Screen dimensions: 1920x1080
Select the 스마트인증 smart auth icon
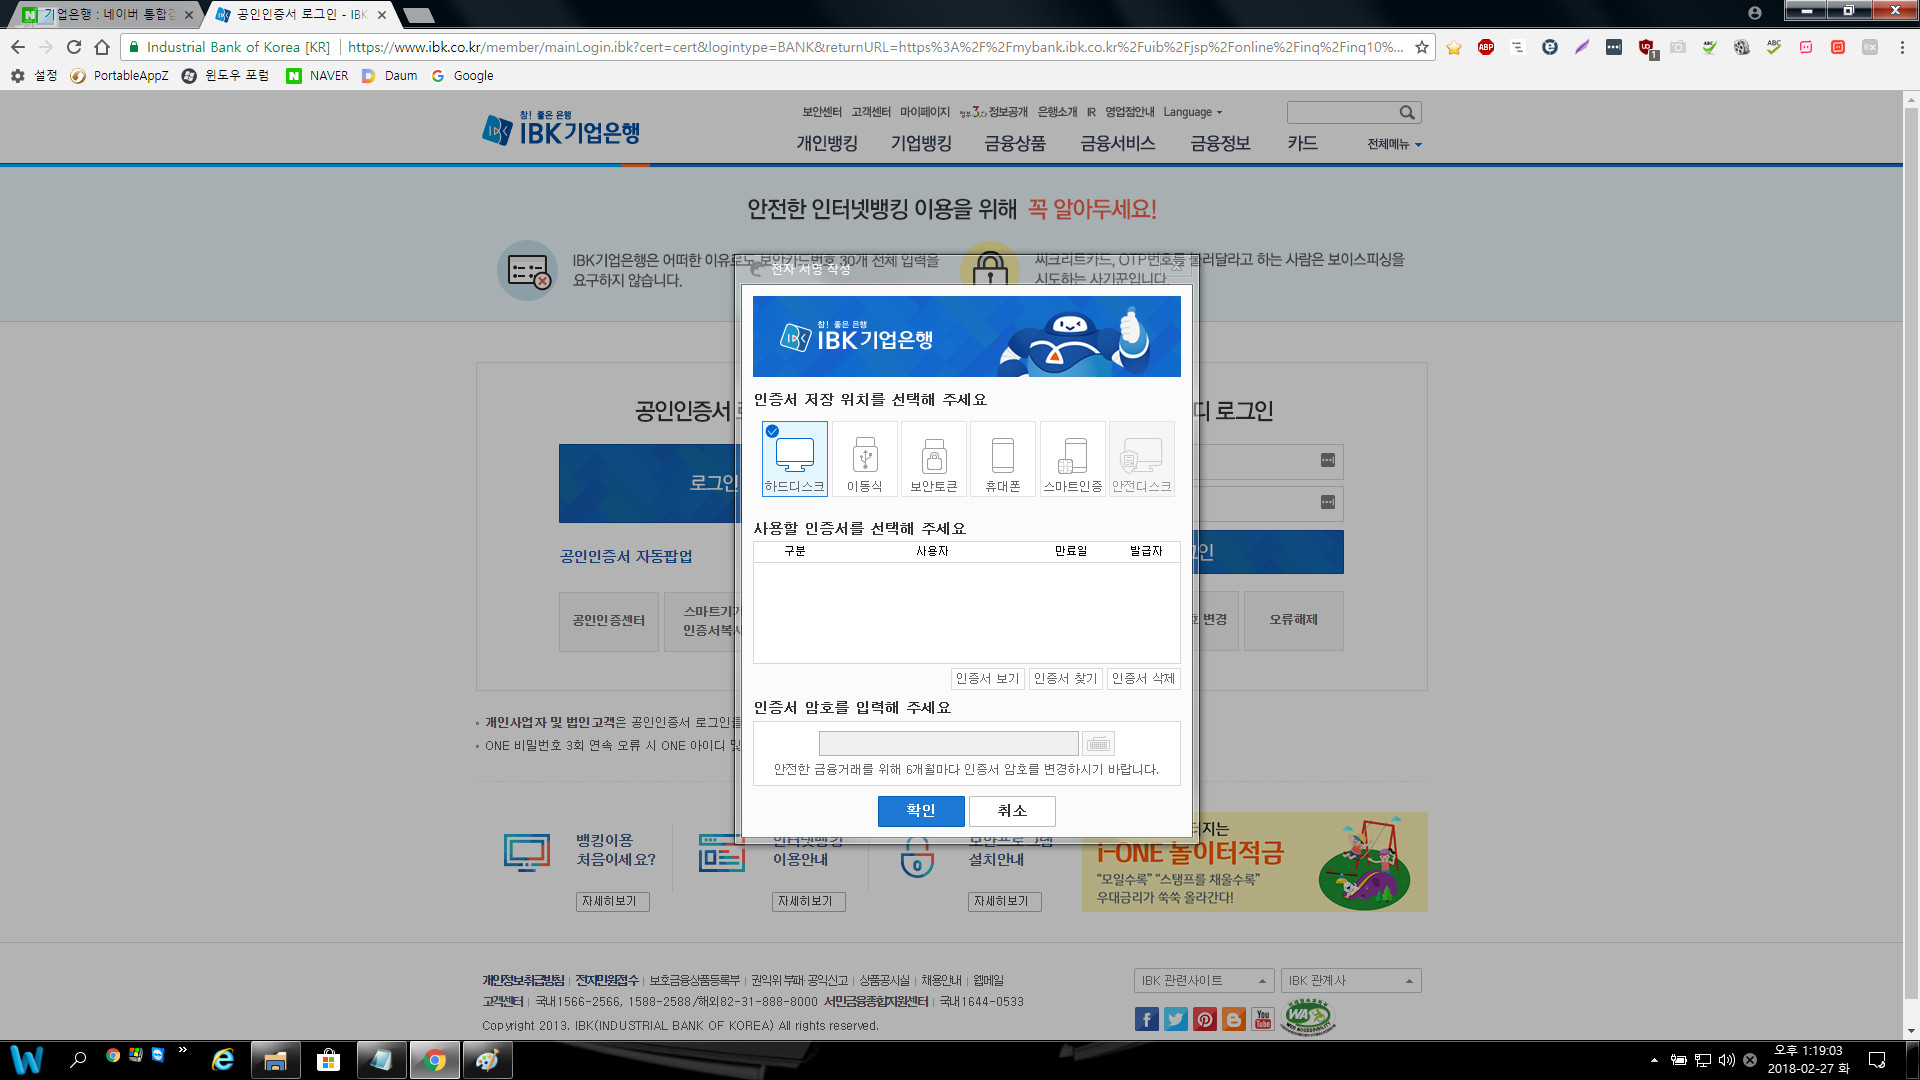point(1073,459)
